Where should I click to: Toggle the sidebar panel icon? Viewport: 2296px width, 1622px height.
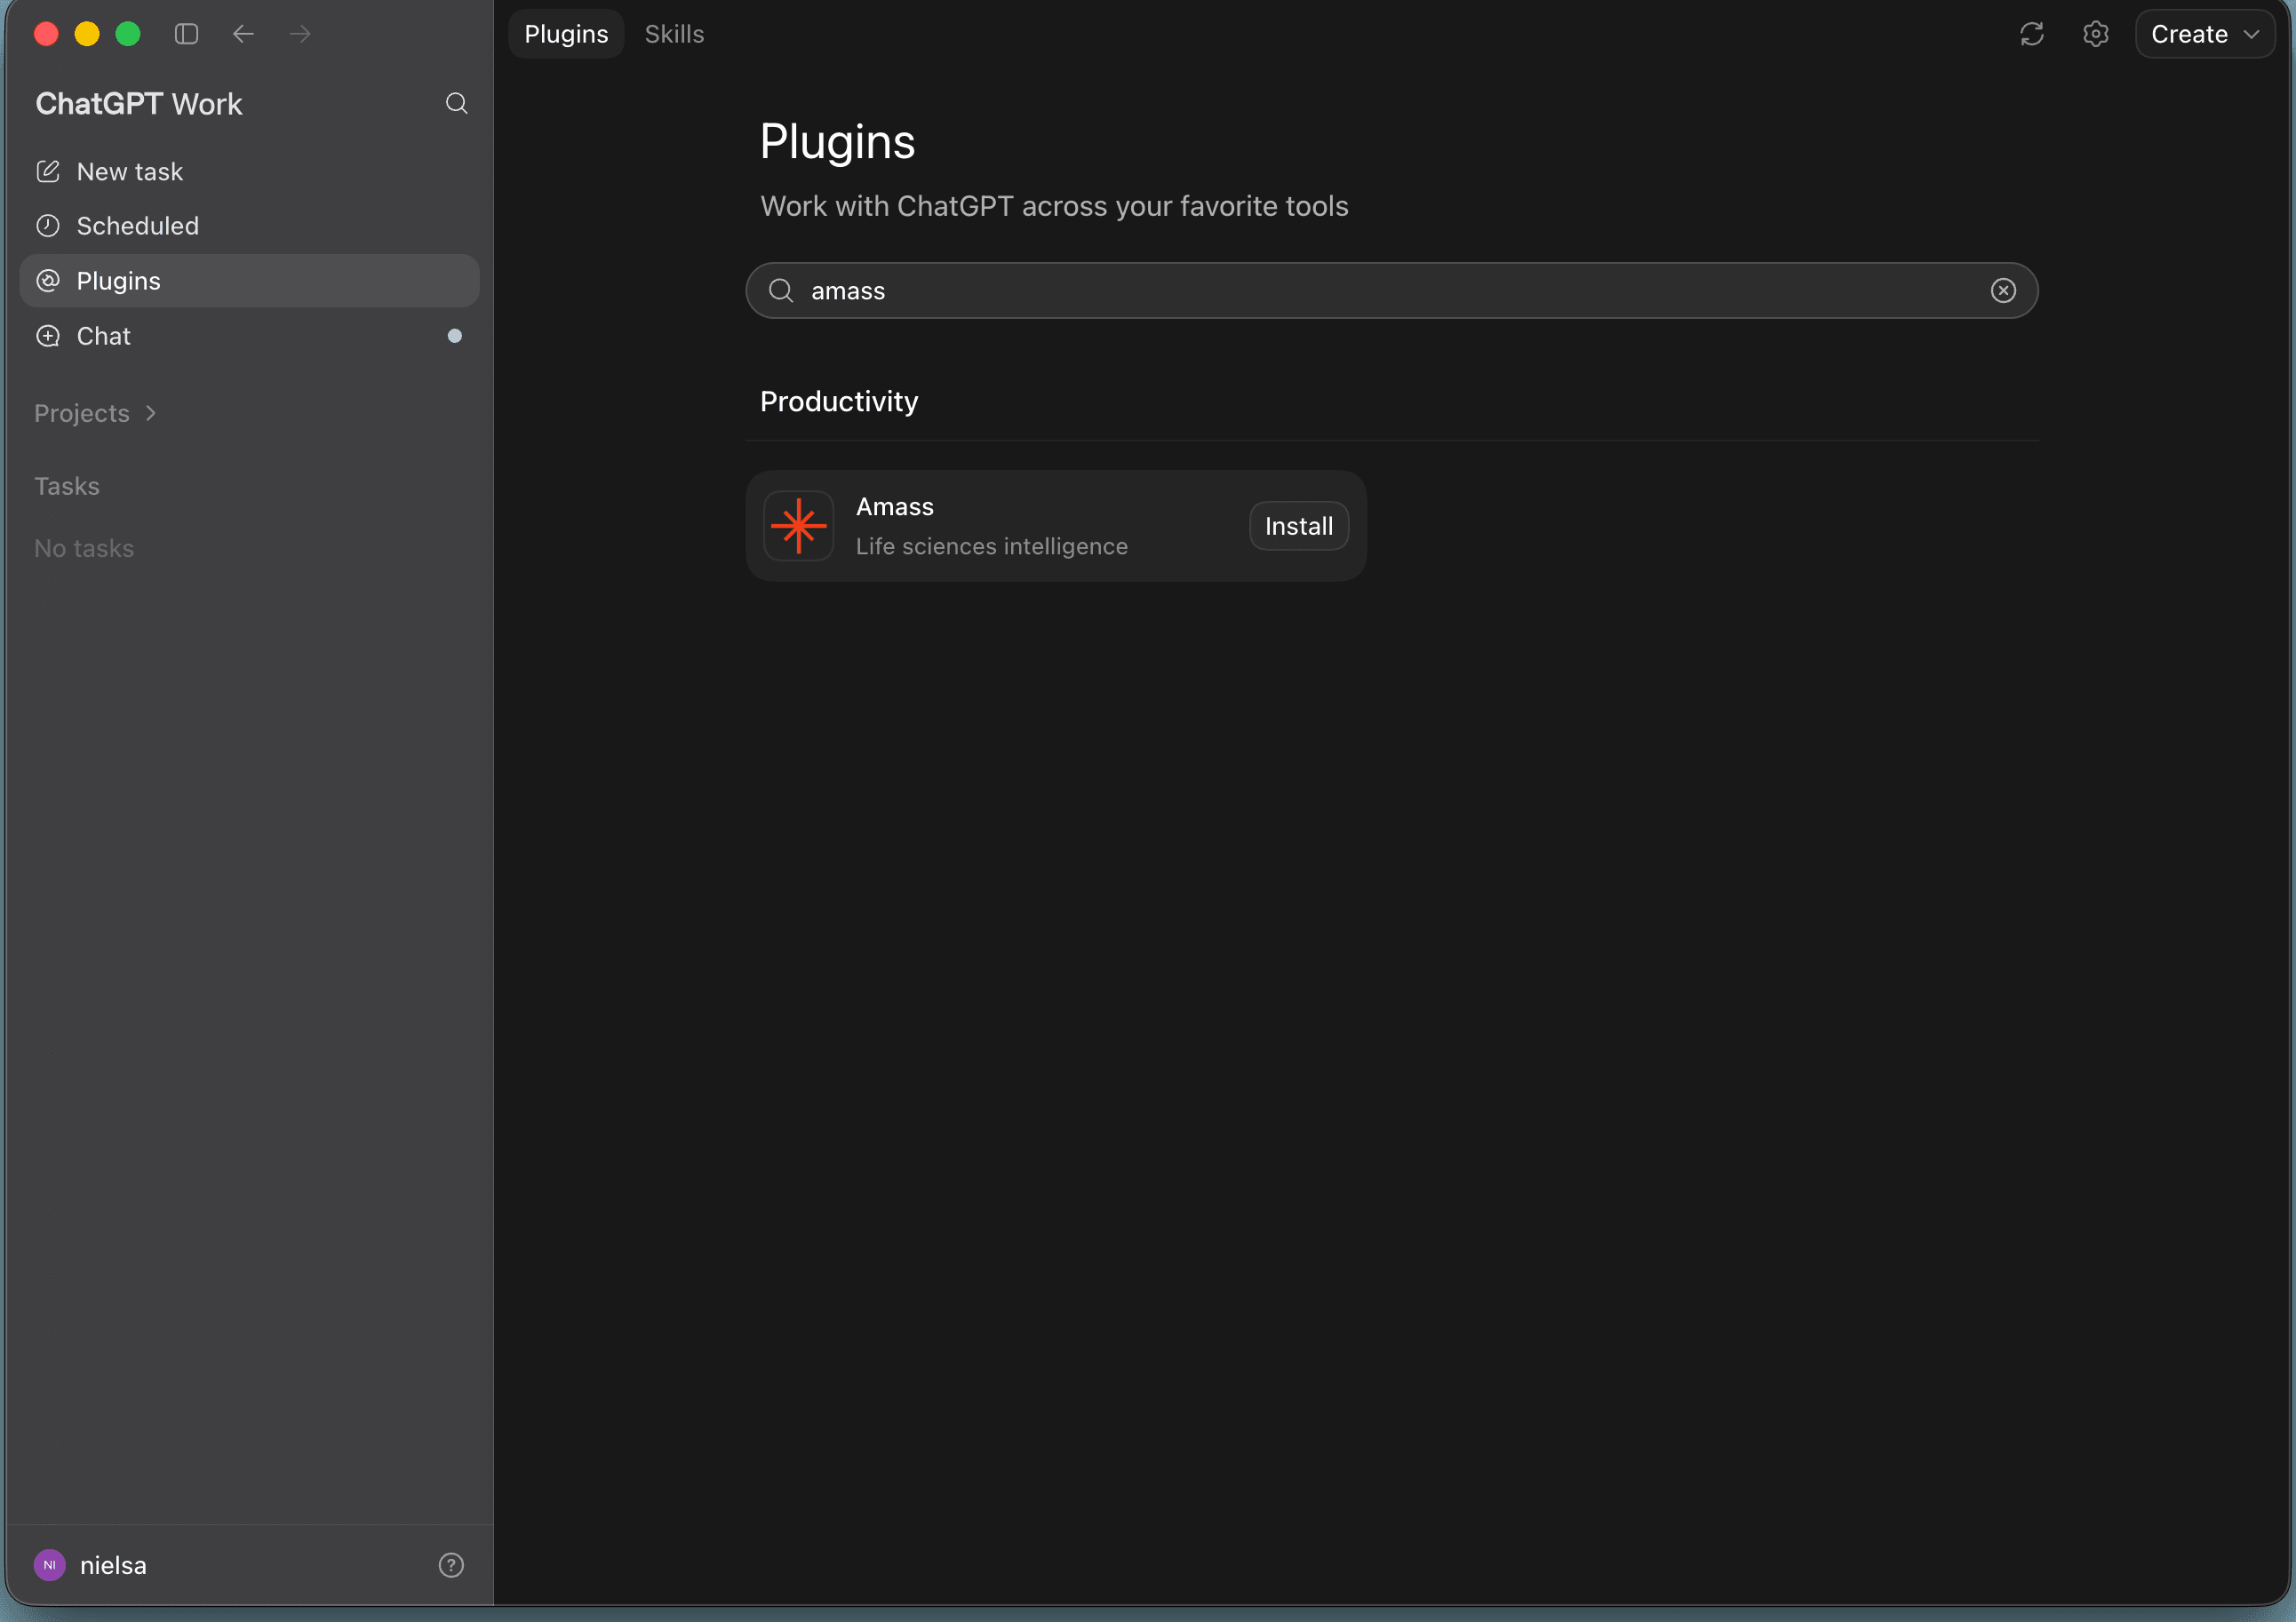pyautogui.click(x=186, y=34)
